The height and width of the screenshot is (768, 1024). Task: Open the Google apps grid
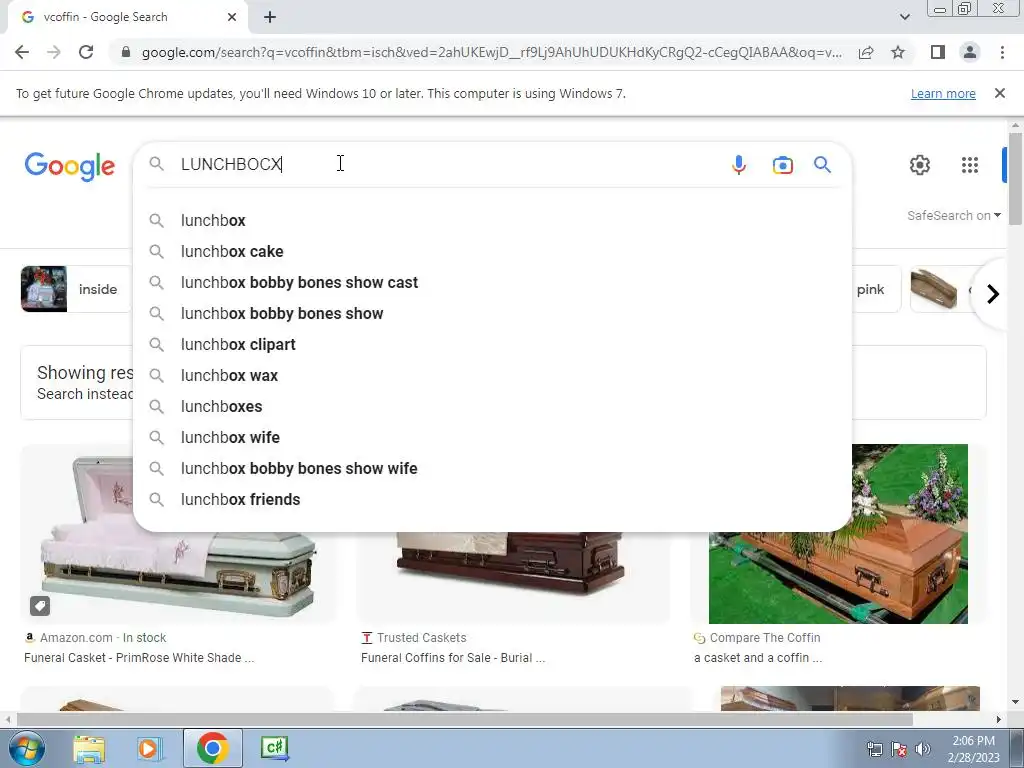970,165
